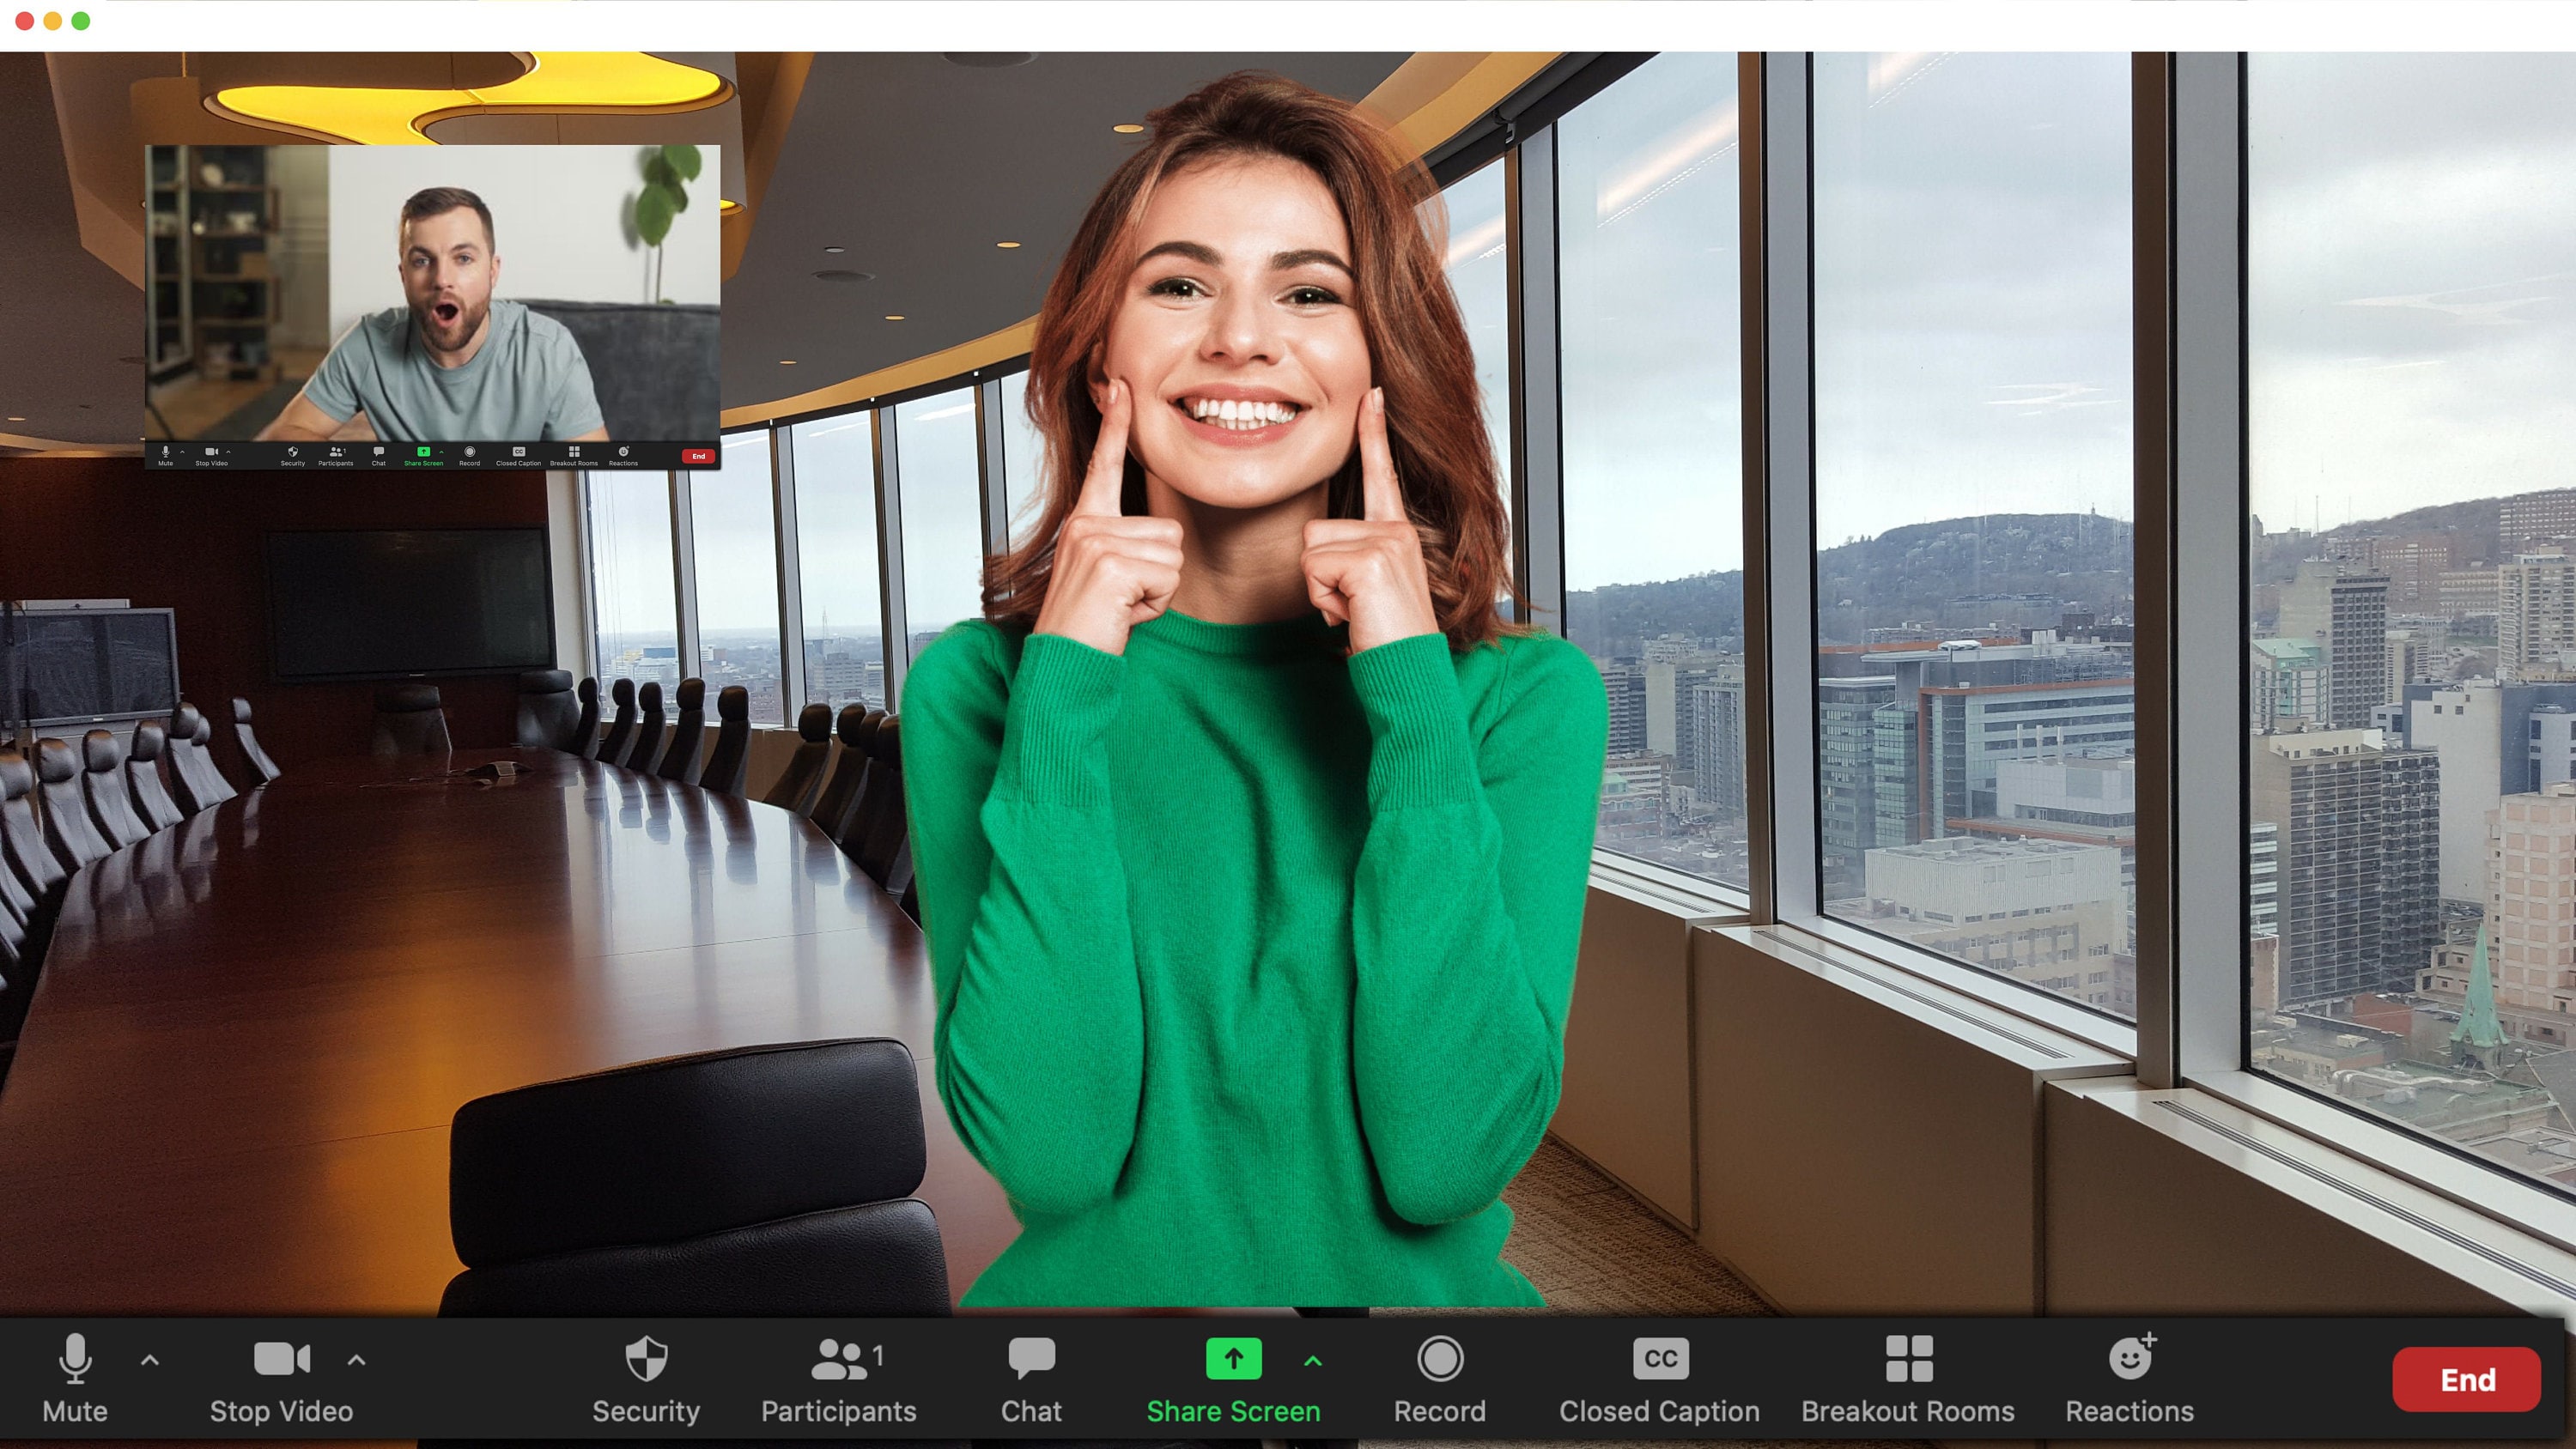Expand the microphone audio options chevron
The image size is (2576, 1449).
point(150,1360)
